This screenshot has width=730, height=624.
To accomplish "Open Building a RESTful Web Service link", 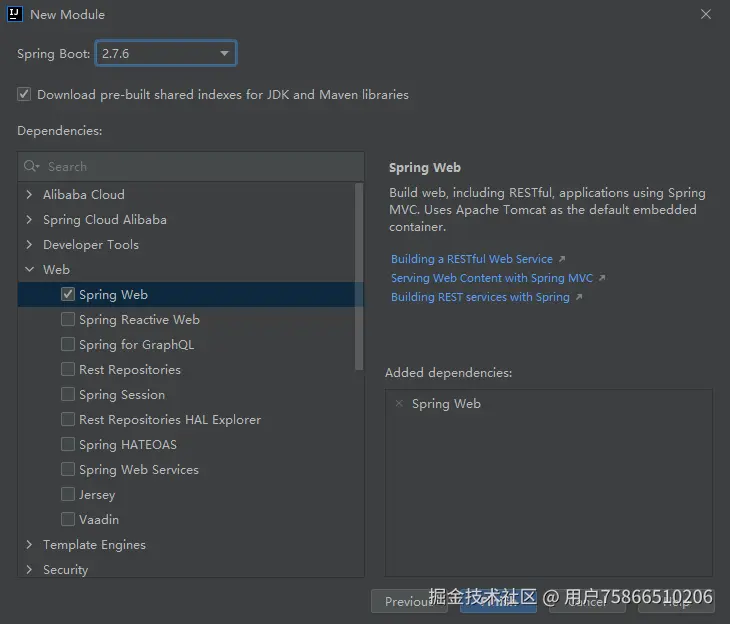I will point(472,259).
